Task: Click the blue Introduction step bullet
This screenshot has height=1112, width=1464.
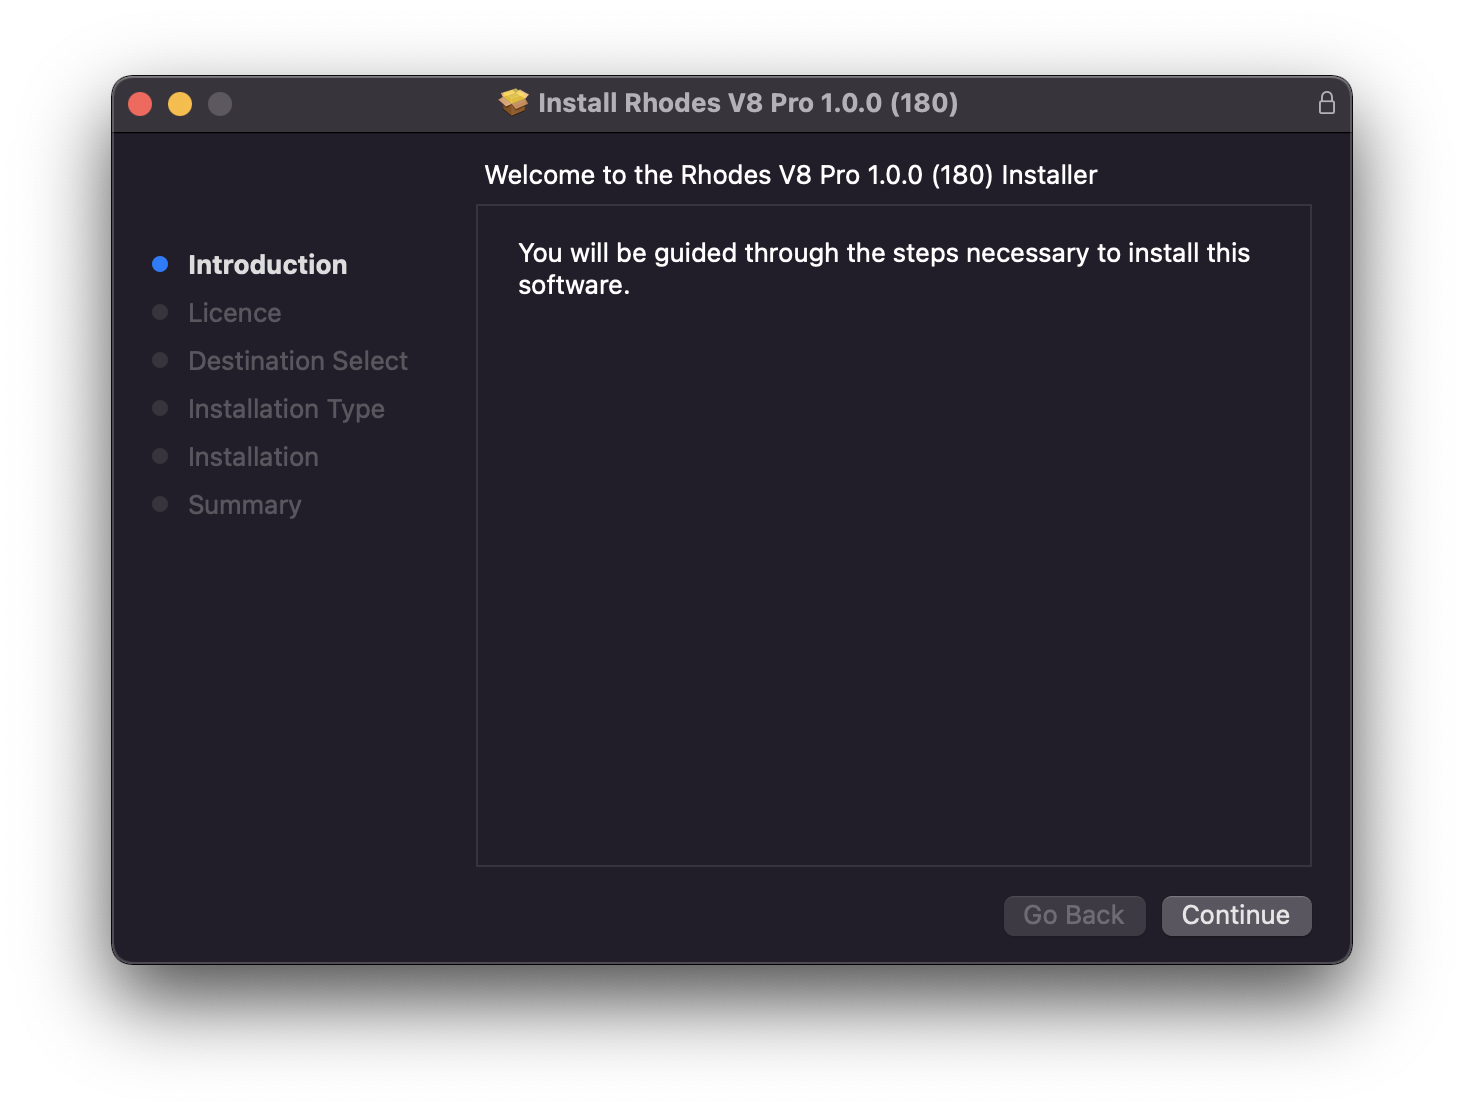Action: coord(160,264)
